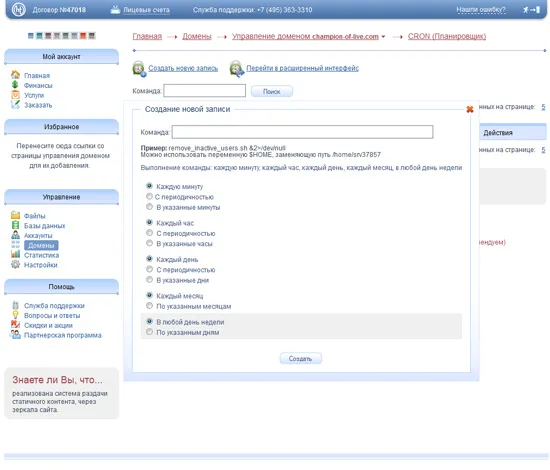Click the Настройки gear icon
This screenshot has width=550, height=470.
15,264
